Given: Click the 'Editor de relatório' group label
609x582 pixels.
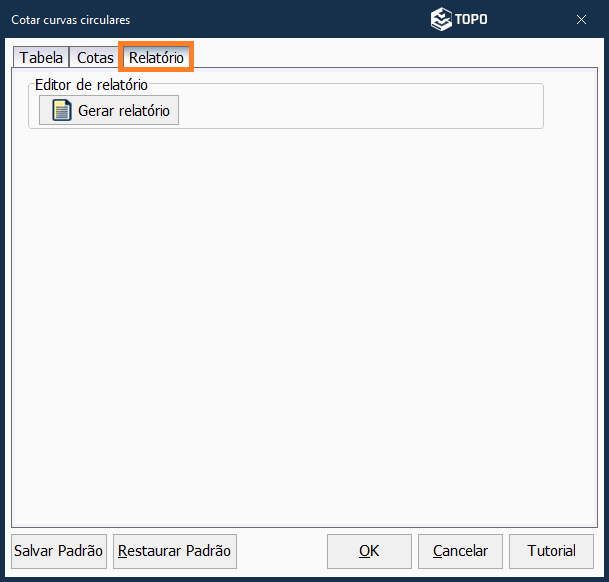Looking at the screenshot, I should [91, 85].
